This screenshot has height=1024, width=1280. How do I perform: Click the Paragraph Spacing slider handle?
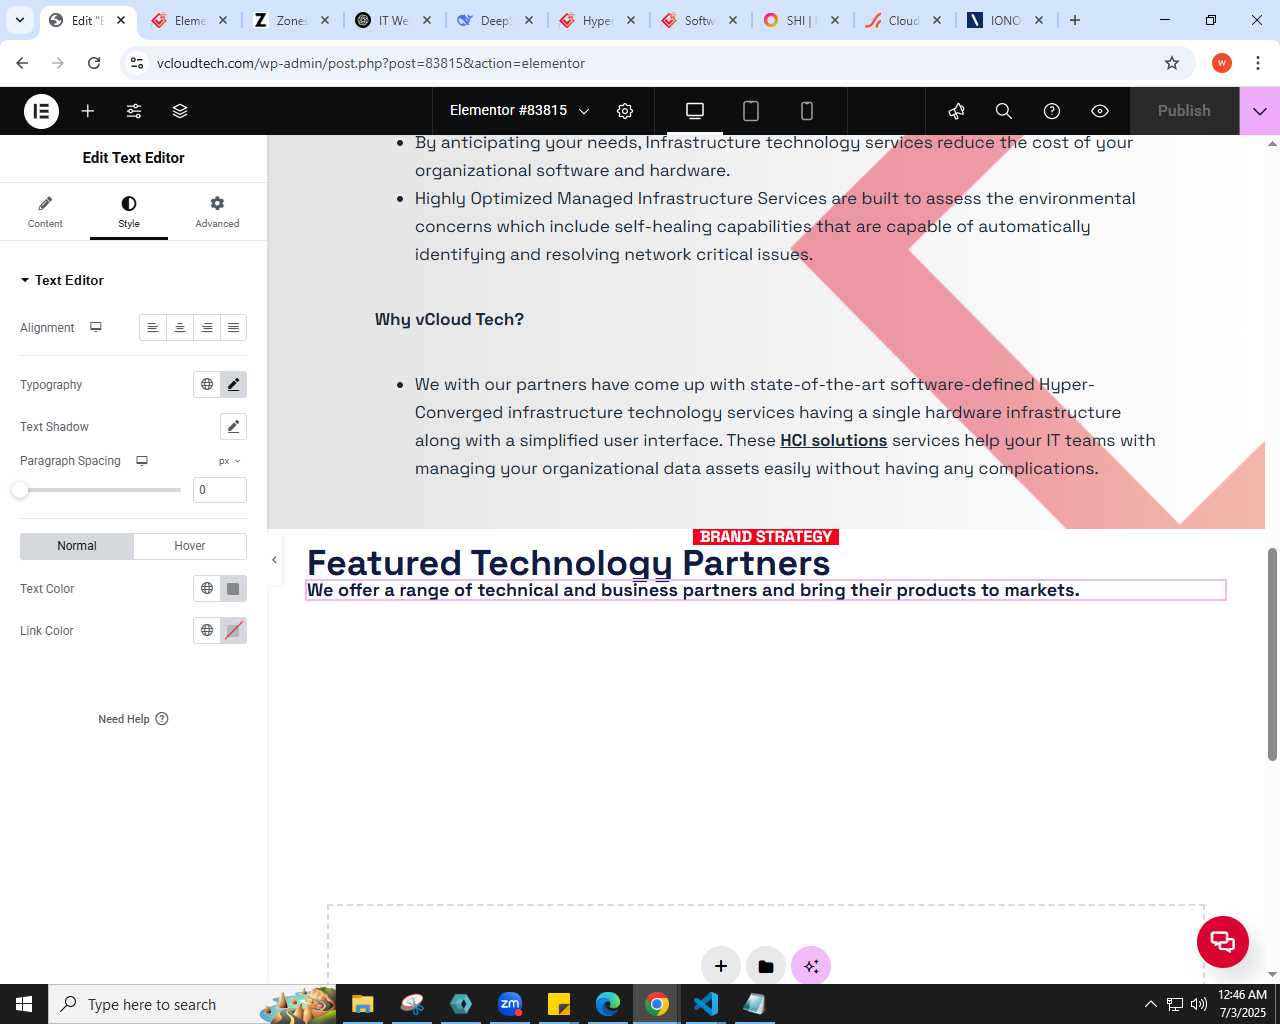click(x=20, y=490)
